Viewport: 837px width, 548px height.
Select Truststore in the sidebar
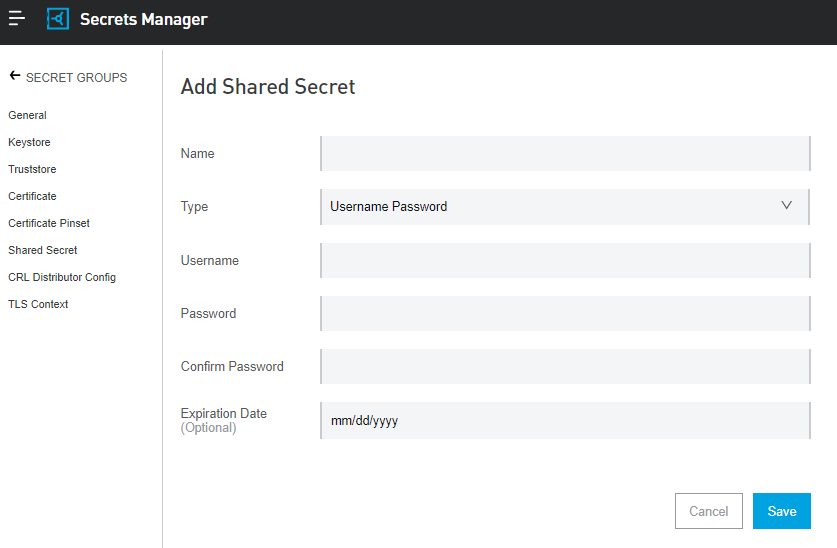pyautogui.click(x=32, y=169)
